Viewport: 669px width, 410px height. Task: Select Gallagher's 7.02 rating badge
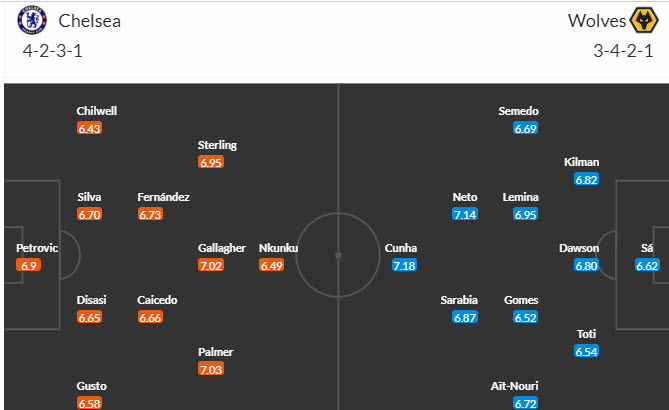210,265
